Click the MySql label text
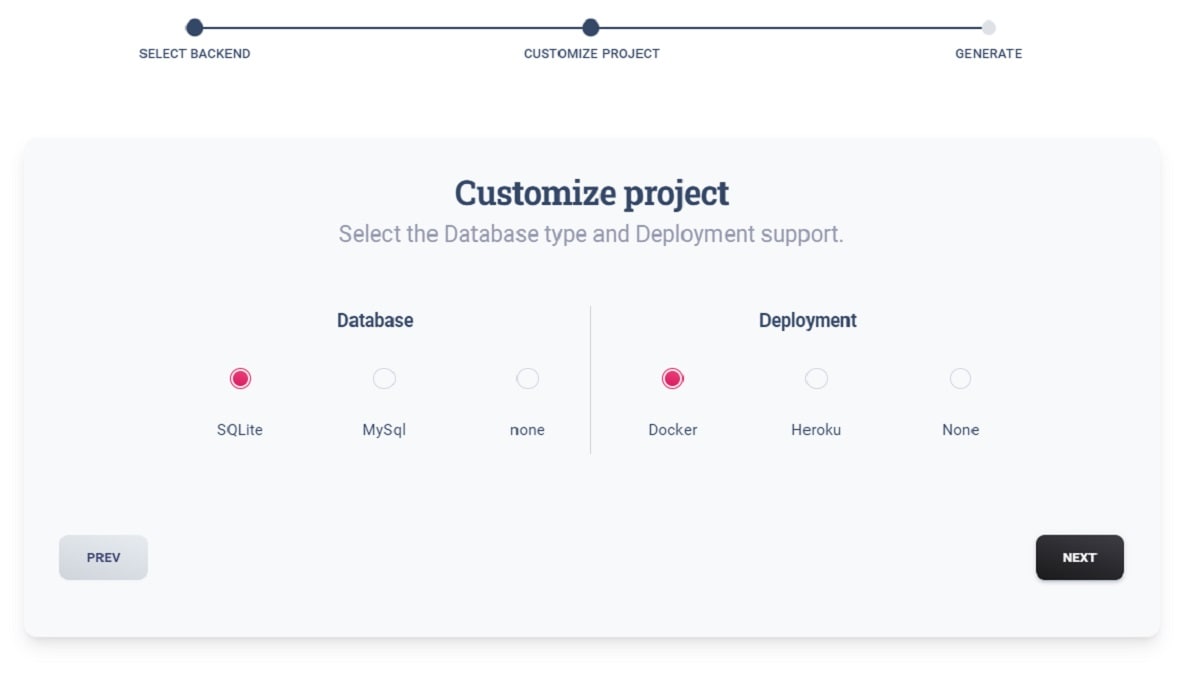The height and width of the screenshot is (683, 1200). [384, 429]
